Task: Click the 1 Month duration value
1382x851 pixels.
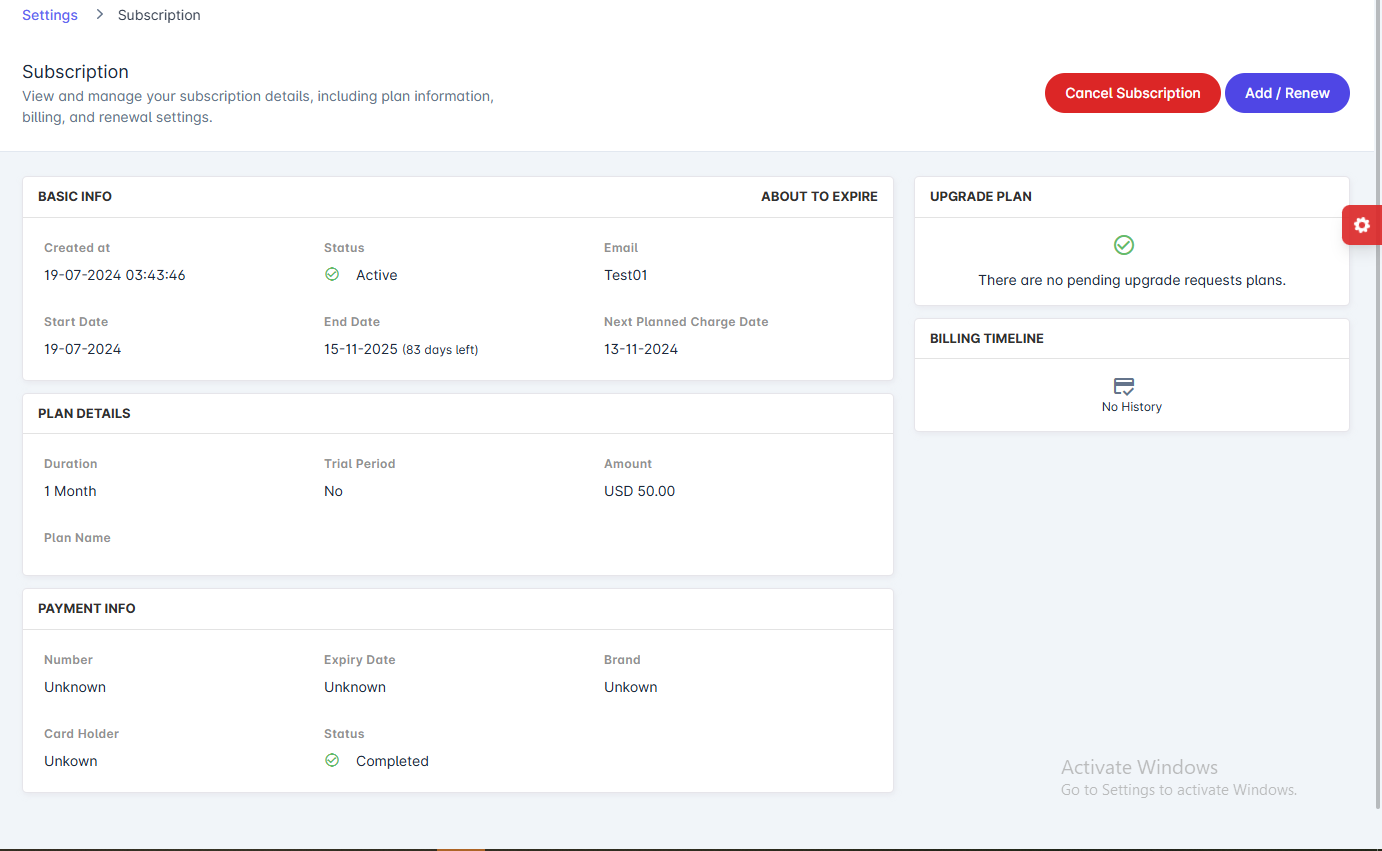Action: click(x=70, y=491)
